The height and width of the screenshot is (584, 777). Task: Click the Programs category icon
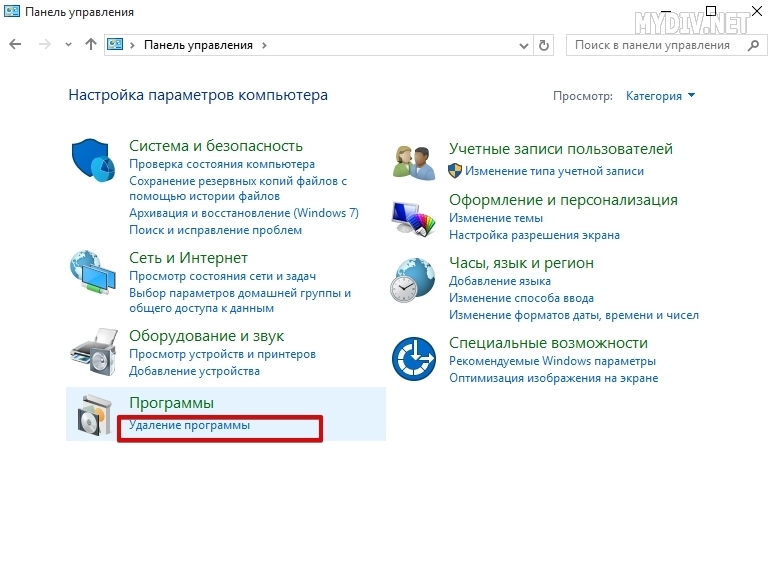(93, 415)
